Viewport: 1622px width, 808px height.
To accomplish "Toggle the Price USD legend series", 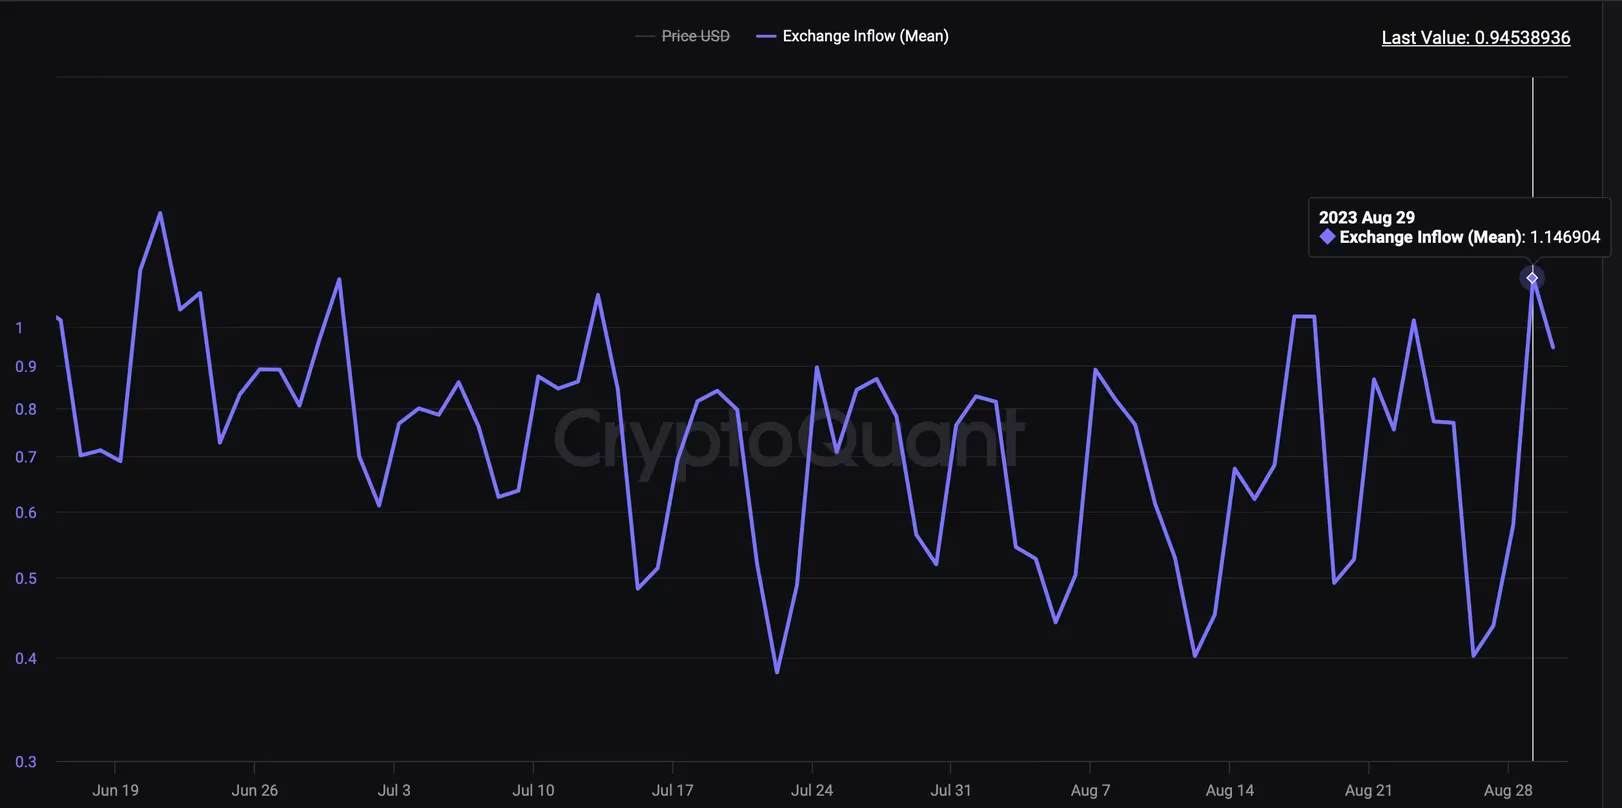I will [x=683, y=36].
